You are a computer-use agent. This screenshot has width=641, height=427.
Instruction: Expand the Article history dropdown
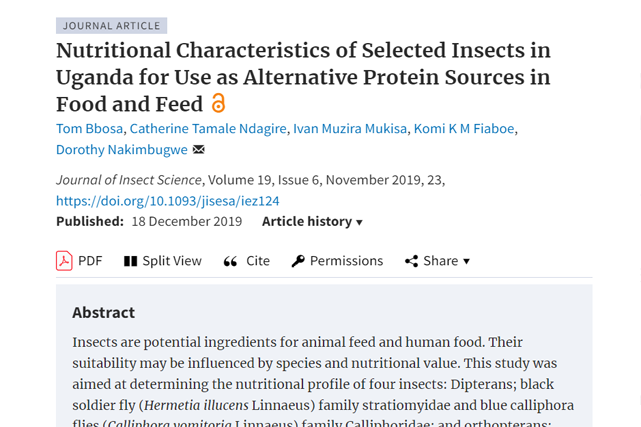(x=312, y=221)
